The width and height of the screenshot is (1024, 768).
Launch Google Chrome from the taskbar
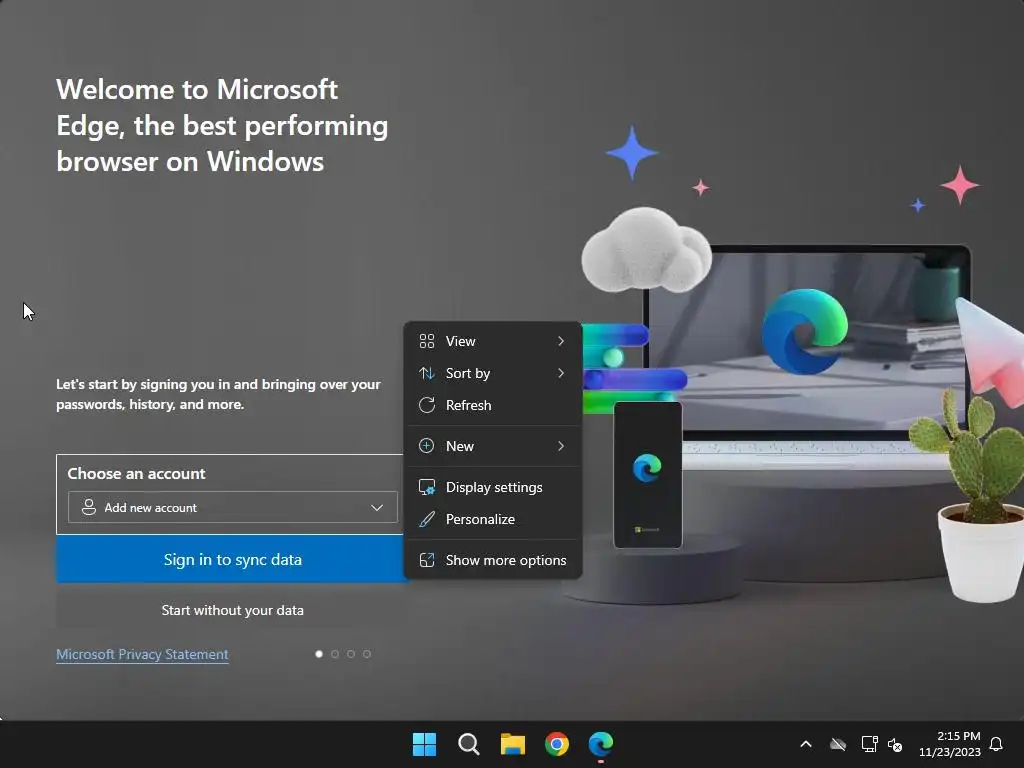click(557, 744)
